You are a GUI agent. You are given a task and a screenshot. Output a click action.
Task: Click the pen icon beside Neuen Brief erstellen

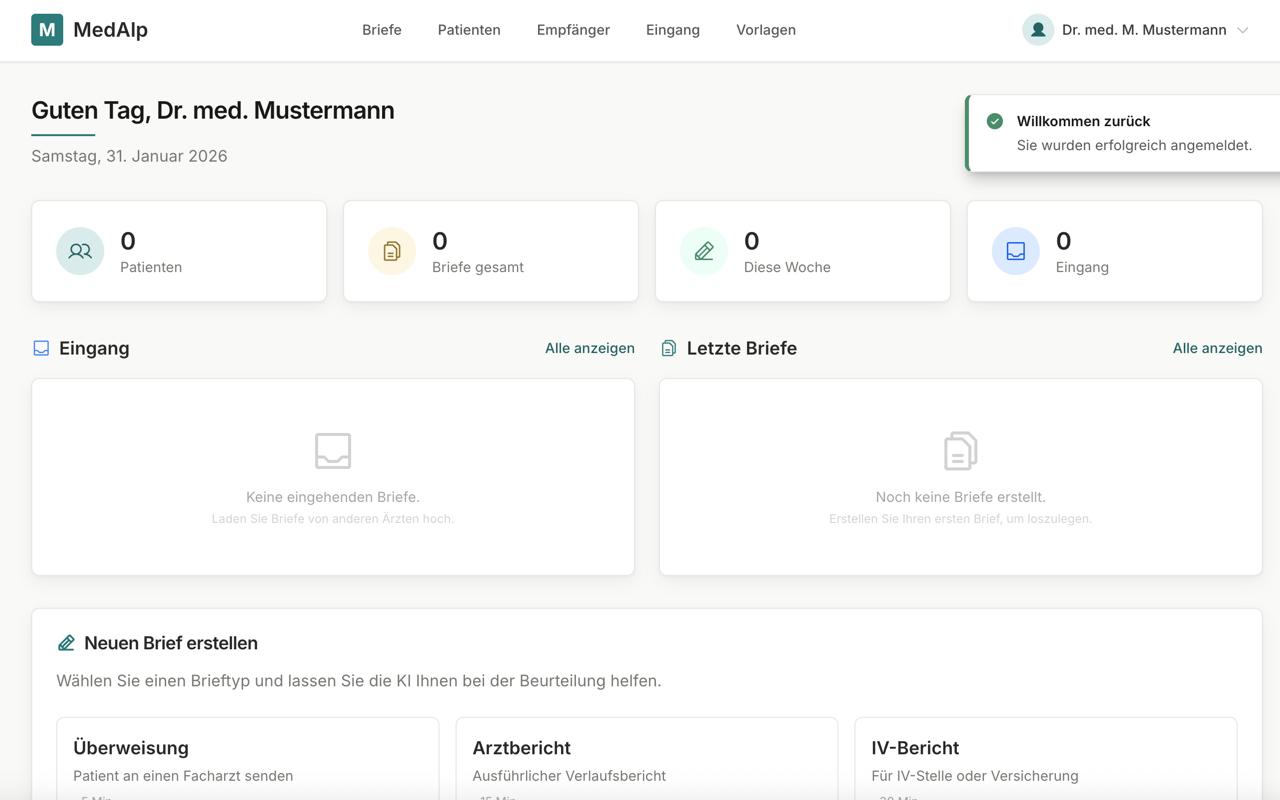click(66, 642)
